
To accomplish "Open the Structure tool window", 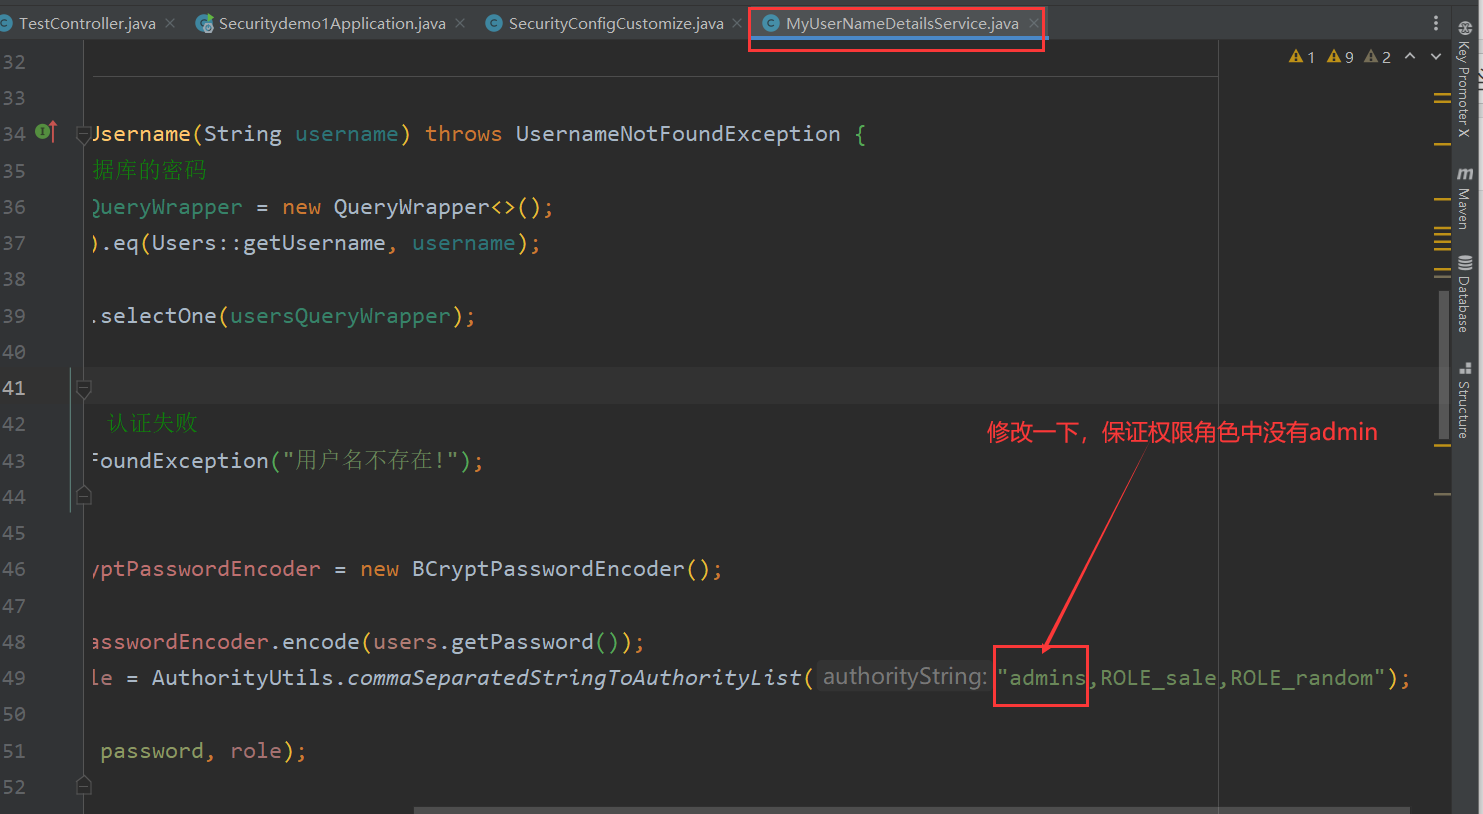I will [1465, 400].
